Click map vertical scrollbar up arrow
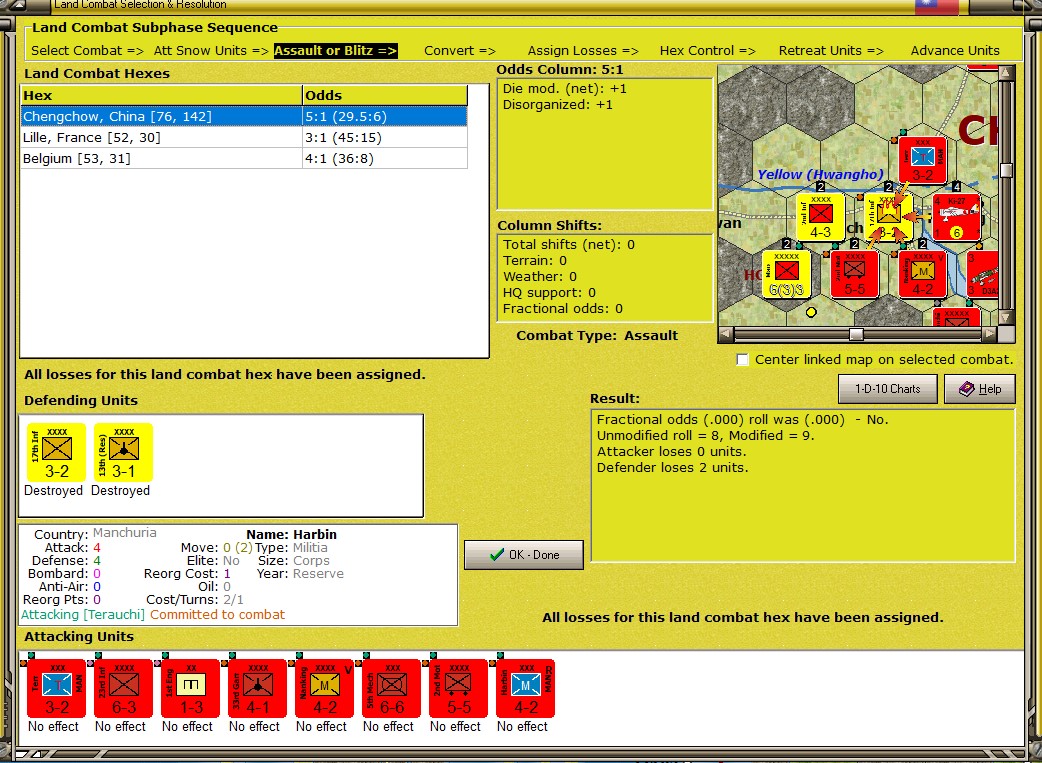 pyautogui.click(x=1007, y=72)
